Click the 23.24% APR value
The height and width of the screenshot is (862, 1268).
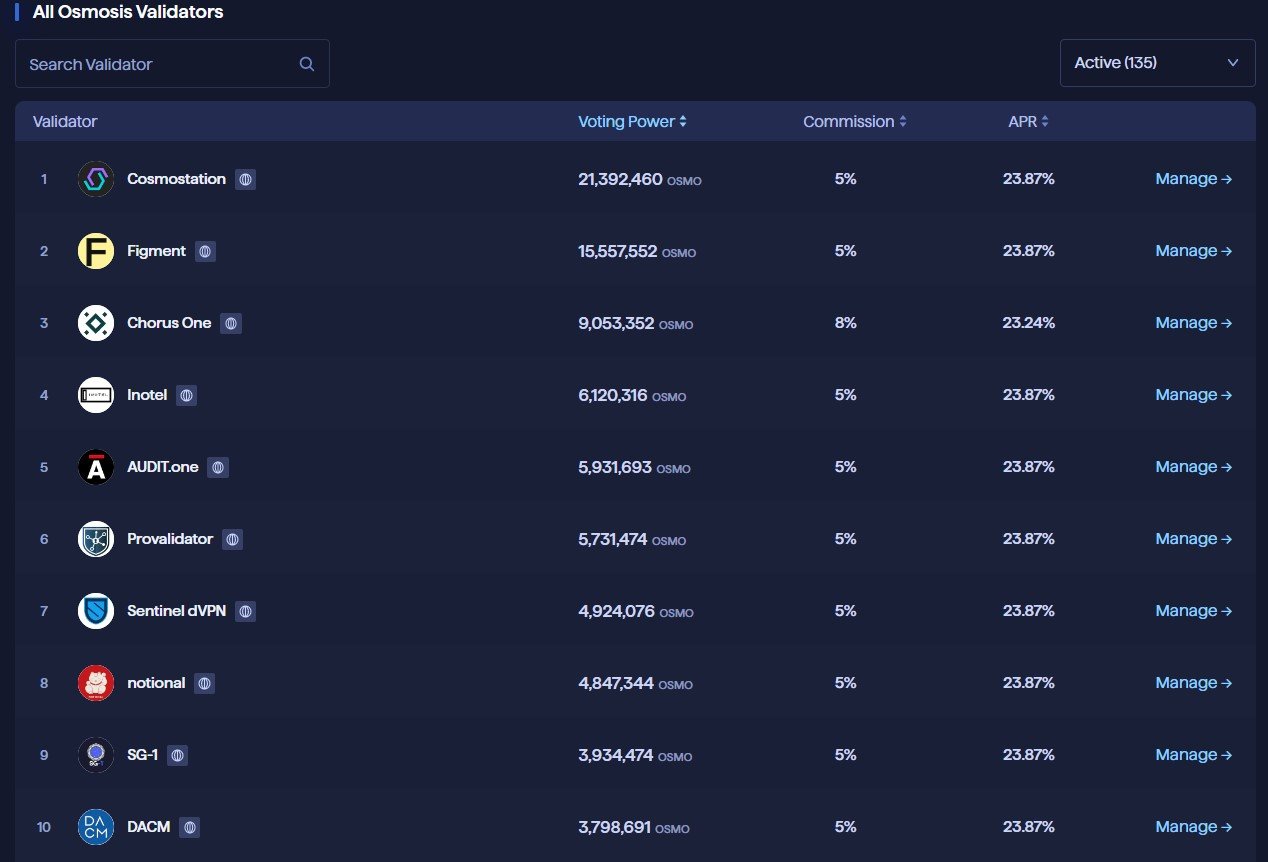click(x=1029, y=323)
